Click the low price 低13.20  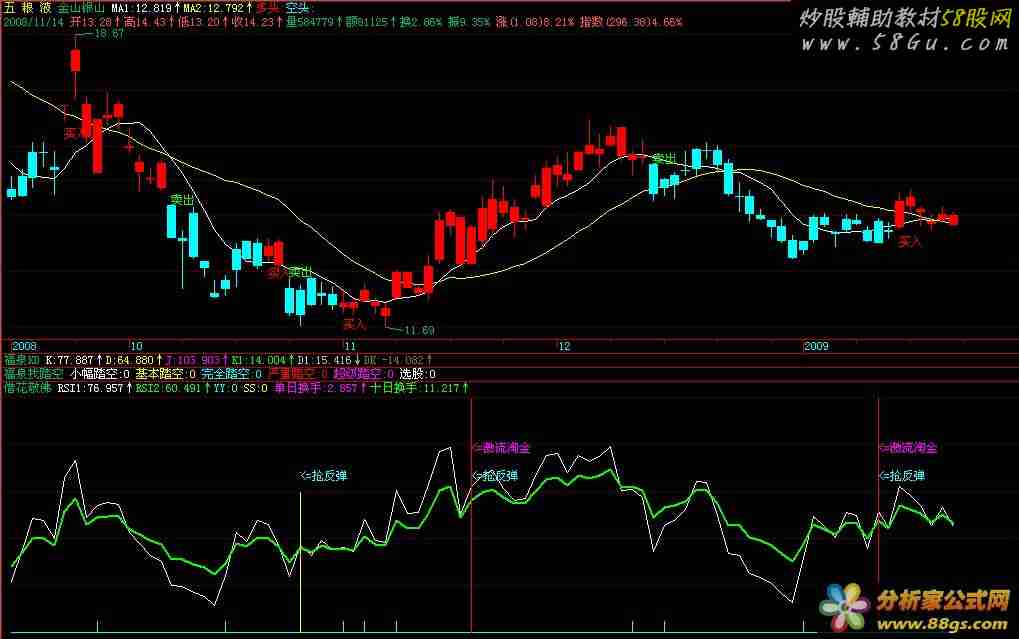click(200, 21)
